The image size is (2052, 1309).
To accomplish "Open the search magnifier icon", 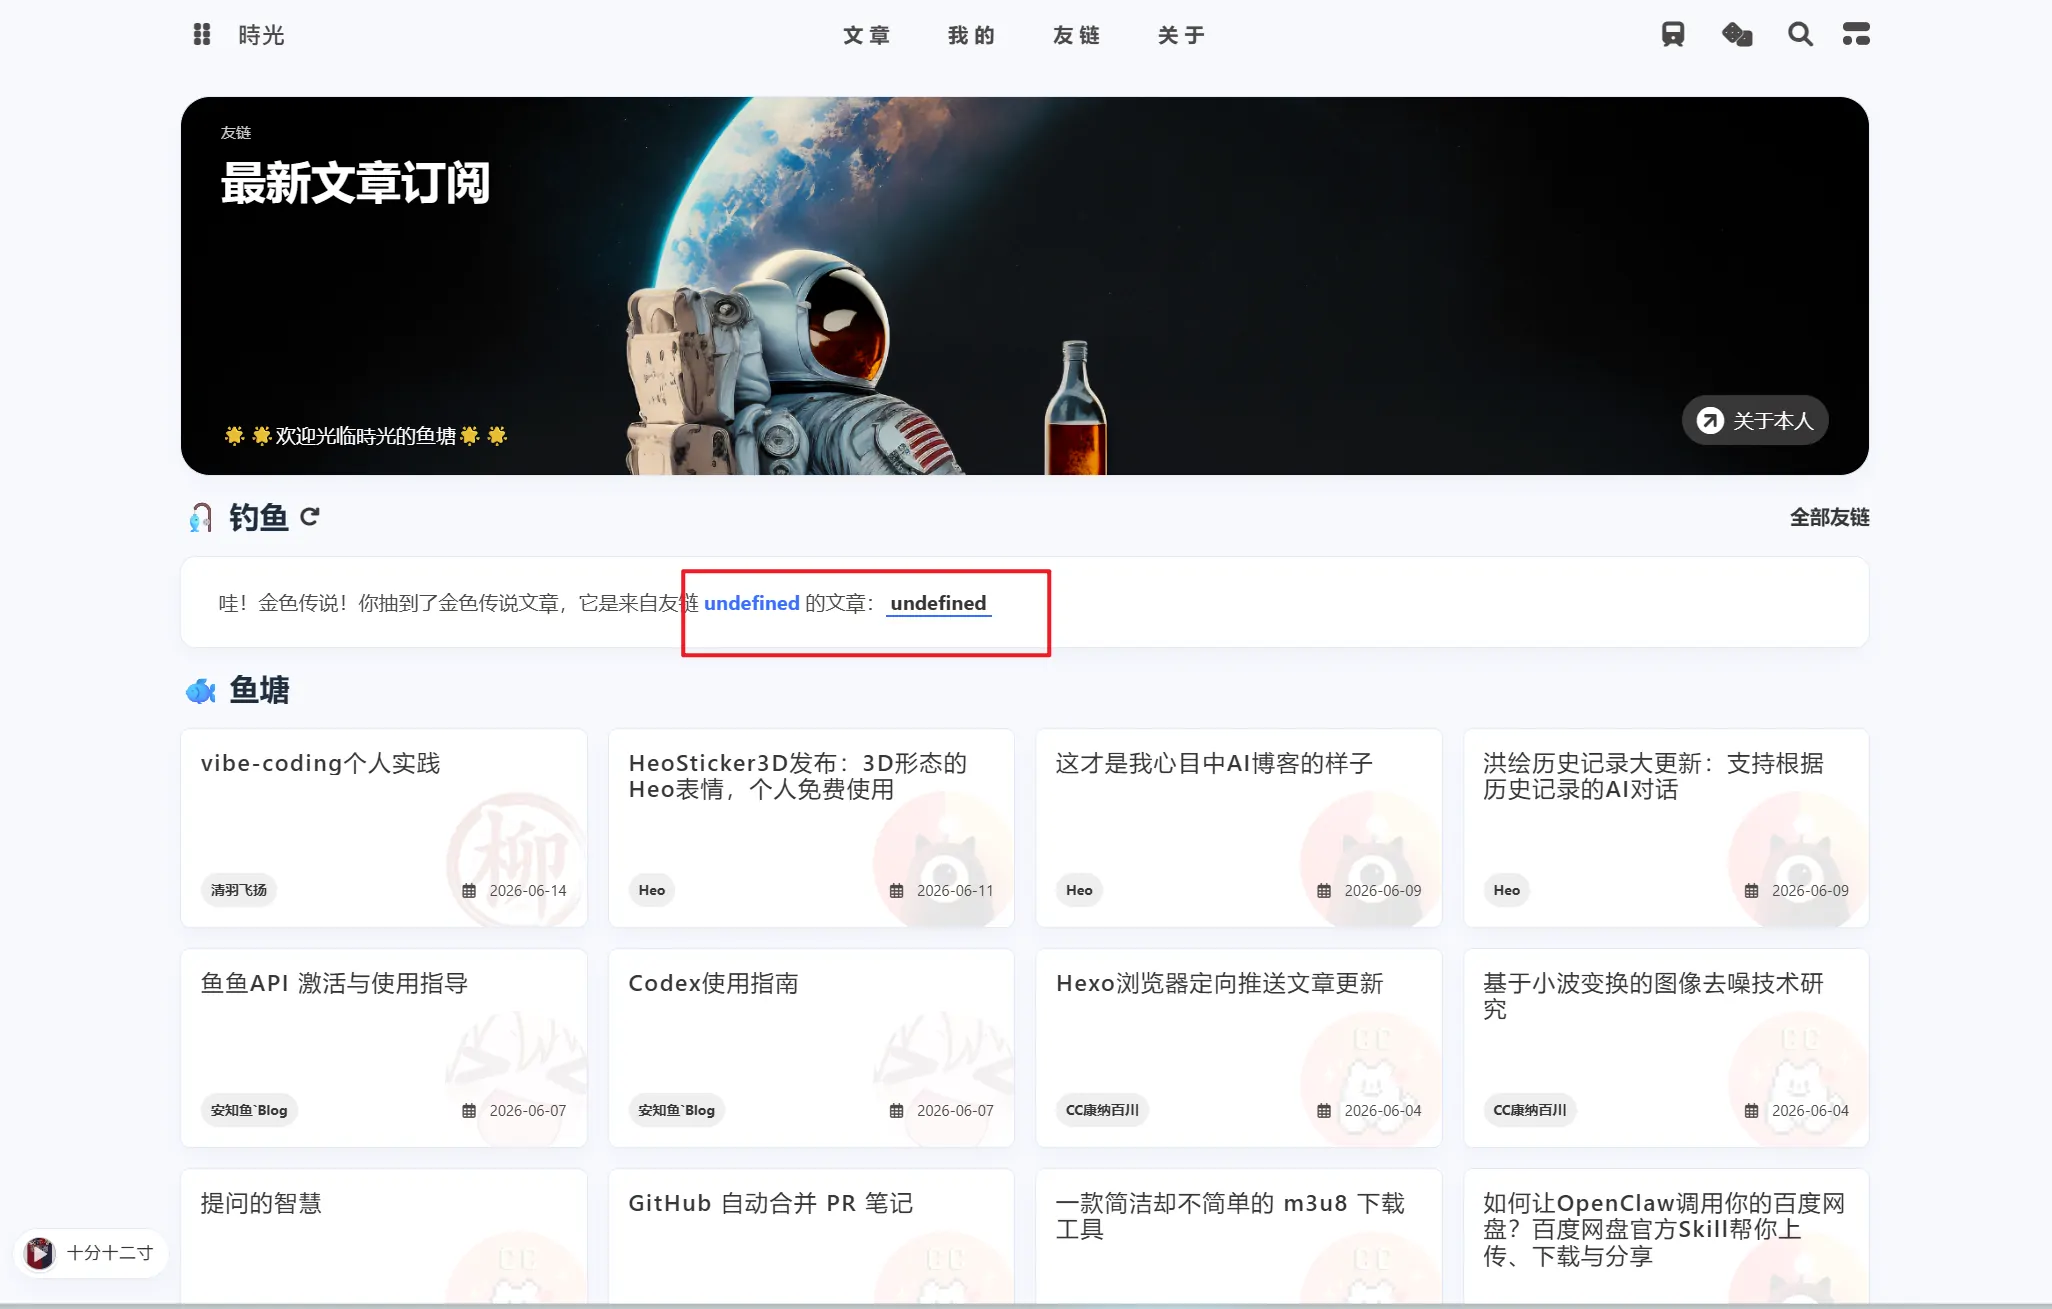I will 1800,35.
